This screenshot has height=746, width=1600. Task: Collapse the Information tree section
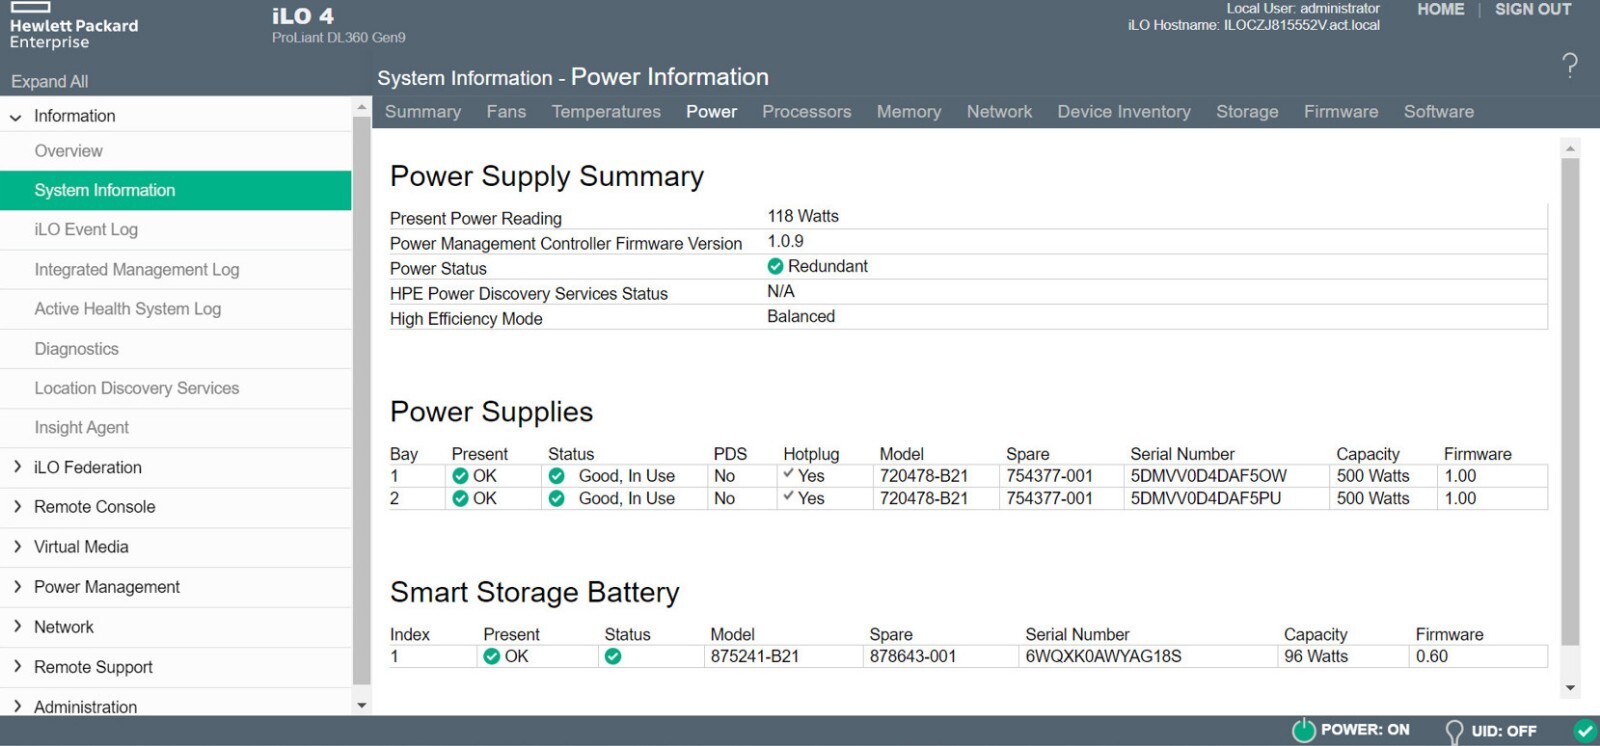[x=16, y=117]
